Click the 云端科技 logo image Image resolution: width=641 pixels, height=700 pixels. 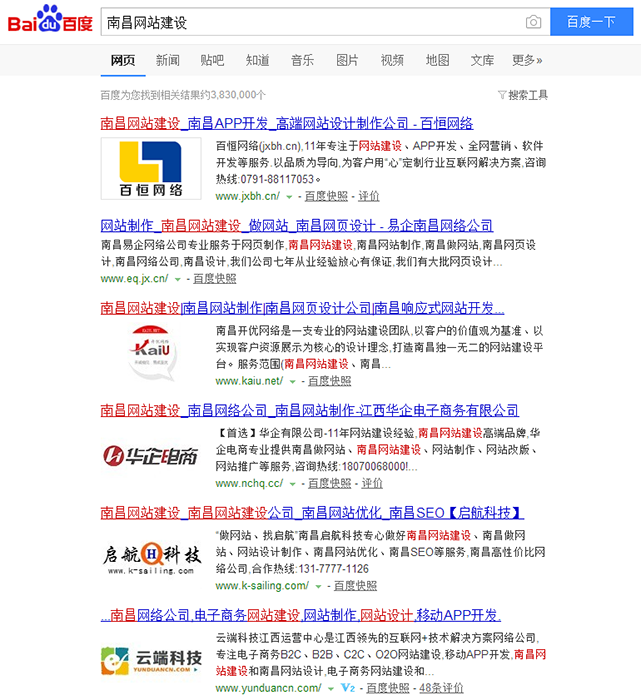click(149, 660)
